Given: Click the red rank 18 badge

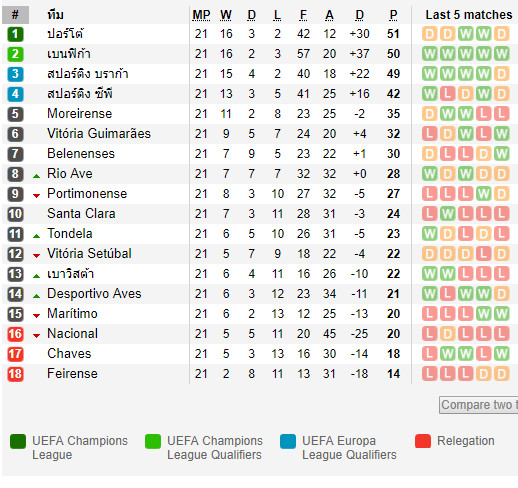Looking at the screenshot, I should click(x=15, y=374).
